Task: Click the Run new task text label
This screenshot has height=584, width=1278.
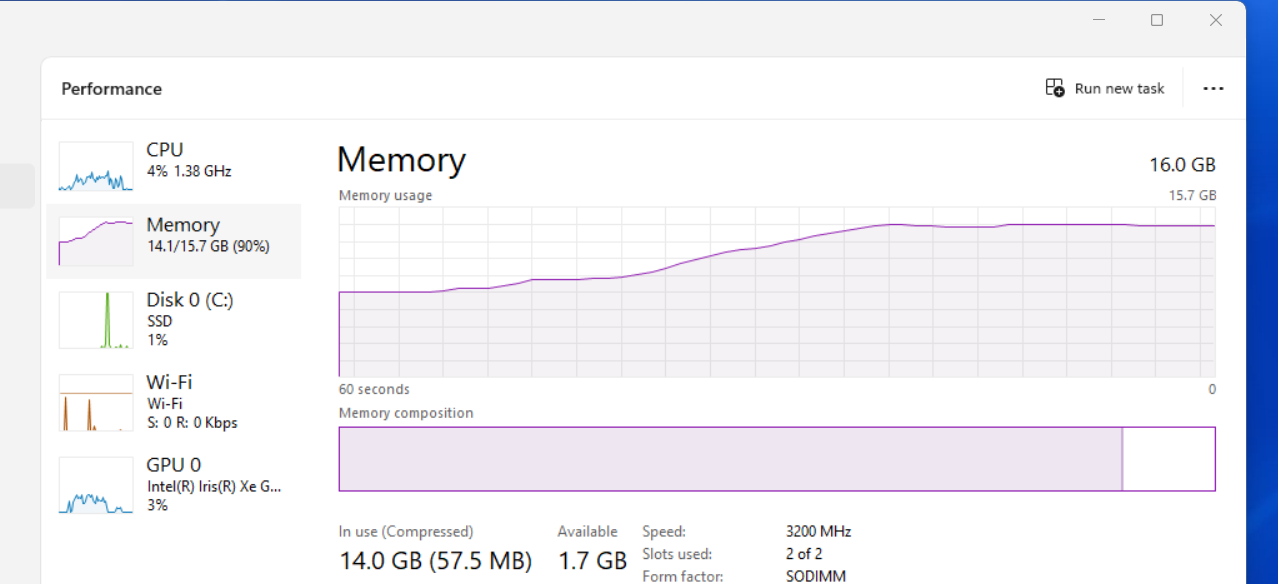Action: pyautogui.click(x=1119, y=89)
